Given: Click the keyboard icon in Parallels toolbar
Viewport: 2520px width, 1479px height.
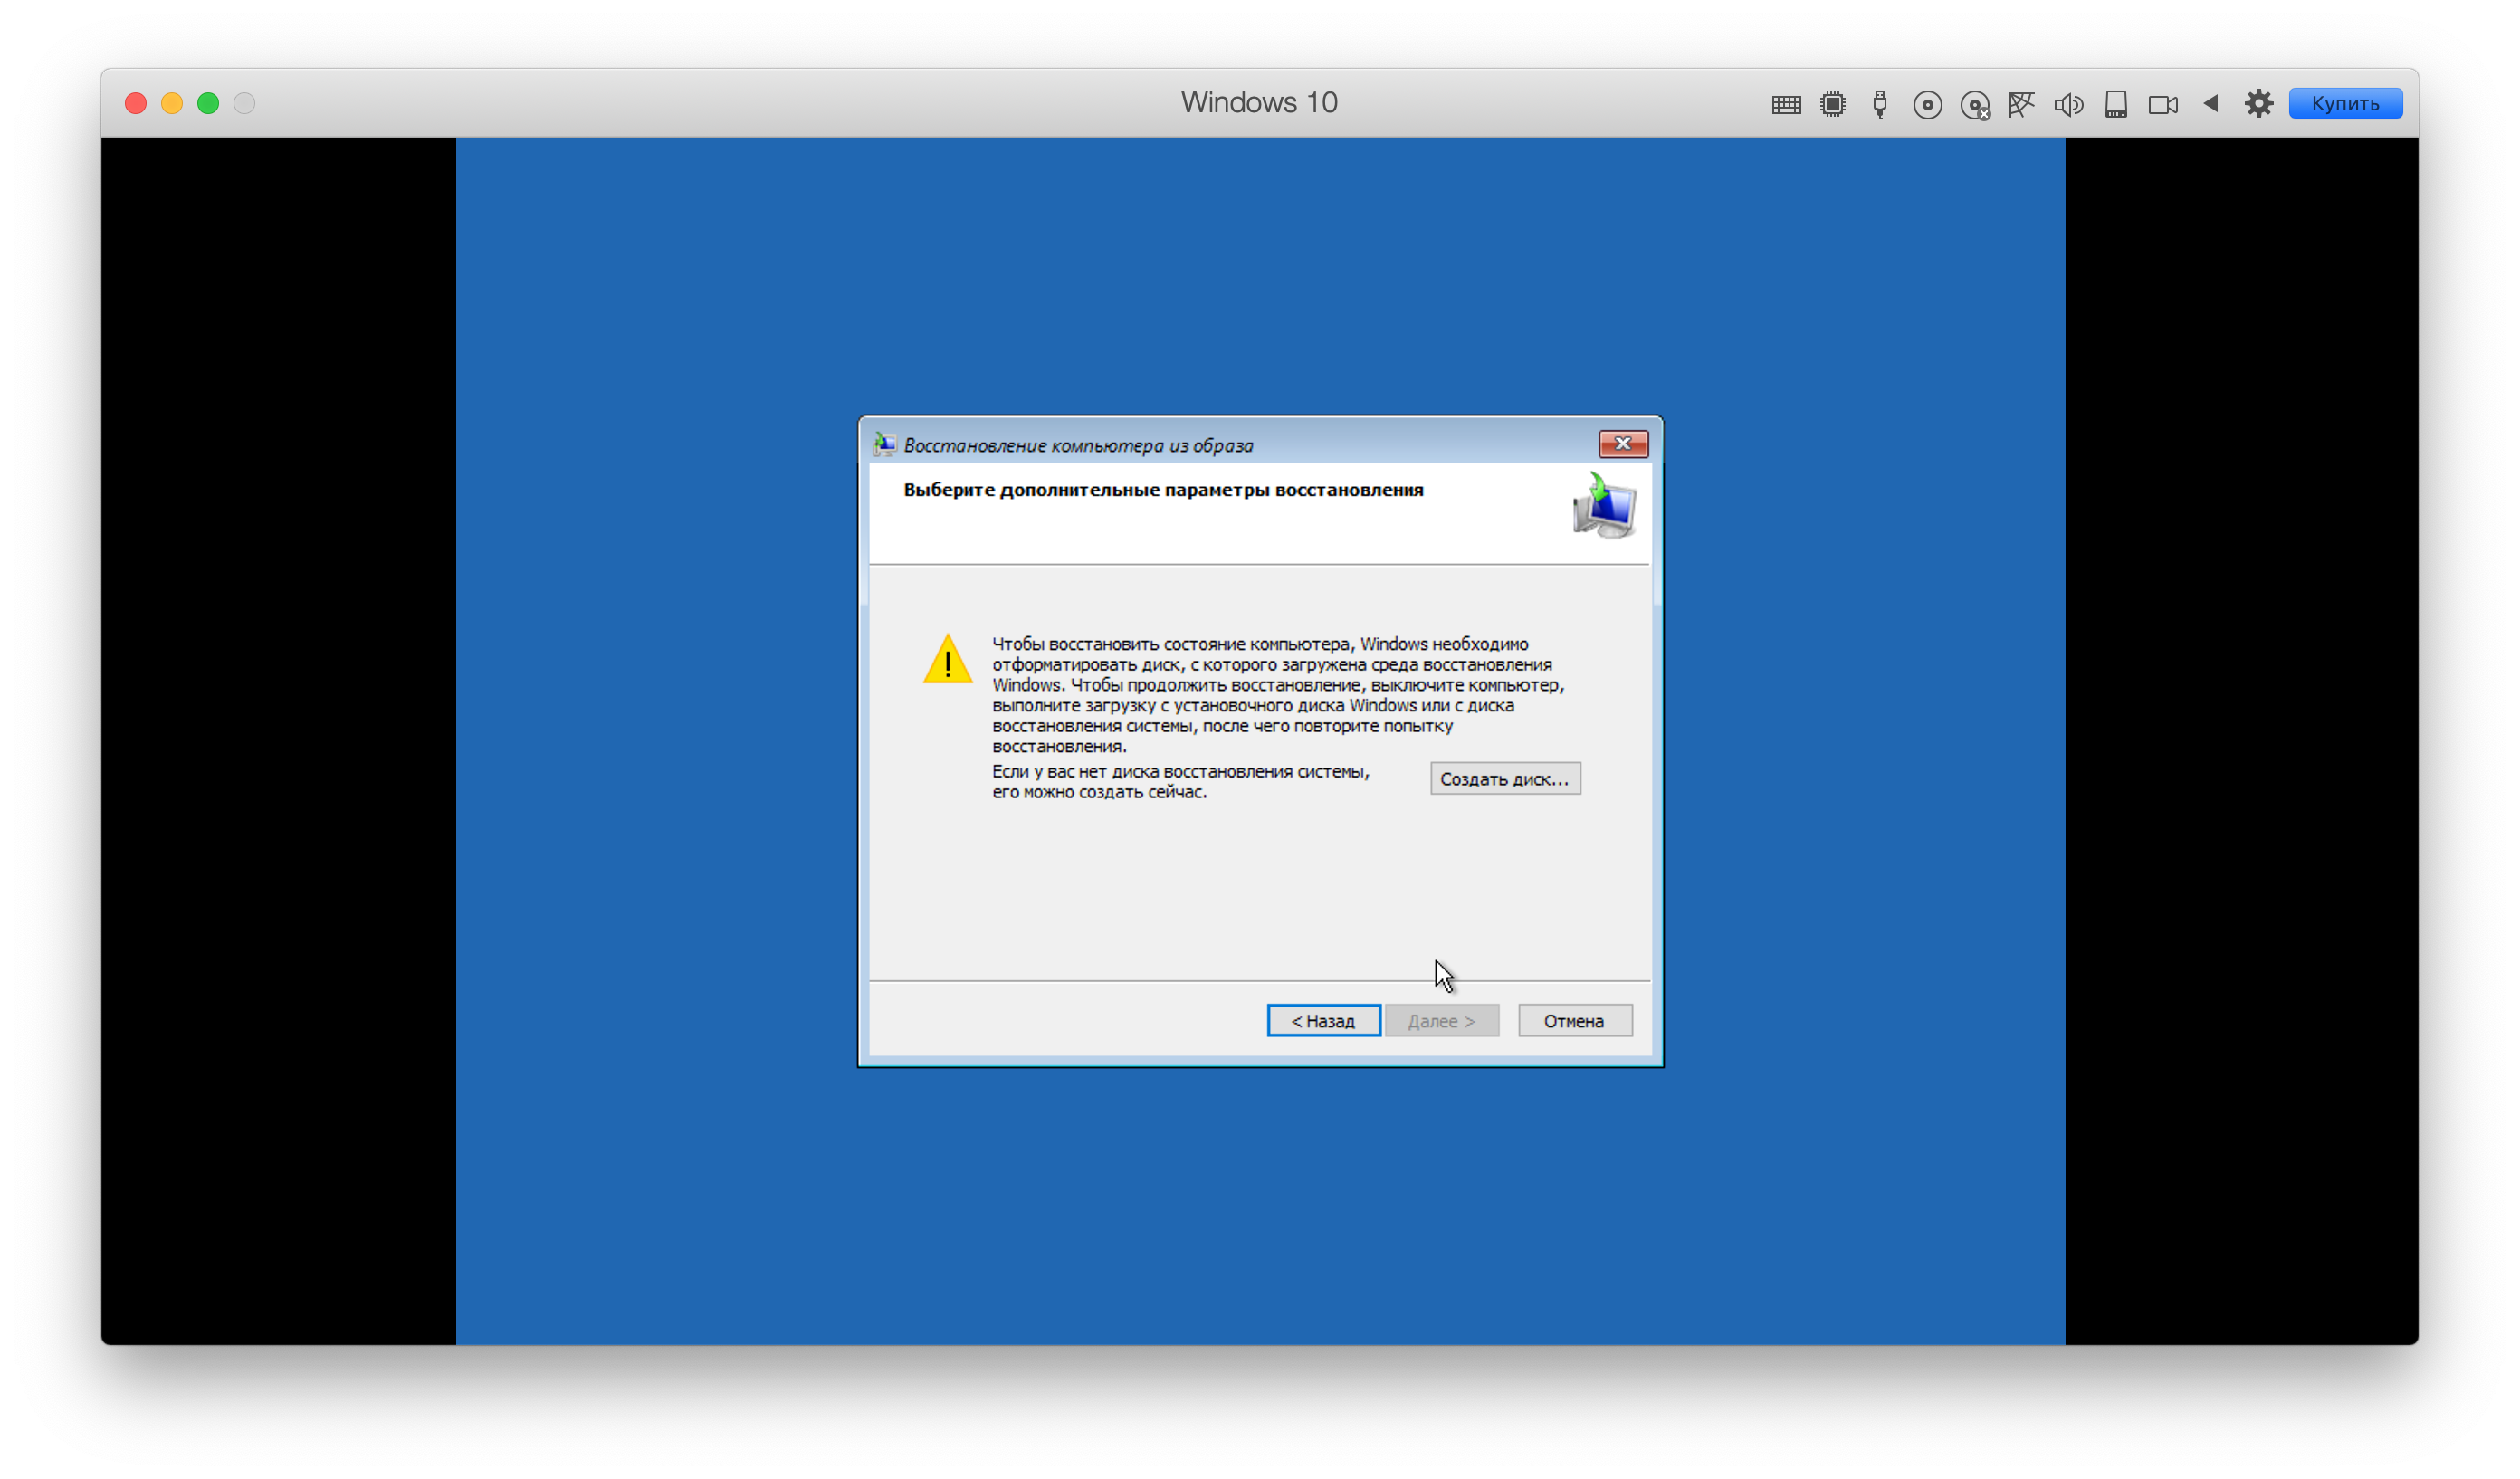Looking at the screenshot, I should (x=1785, y=104).
